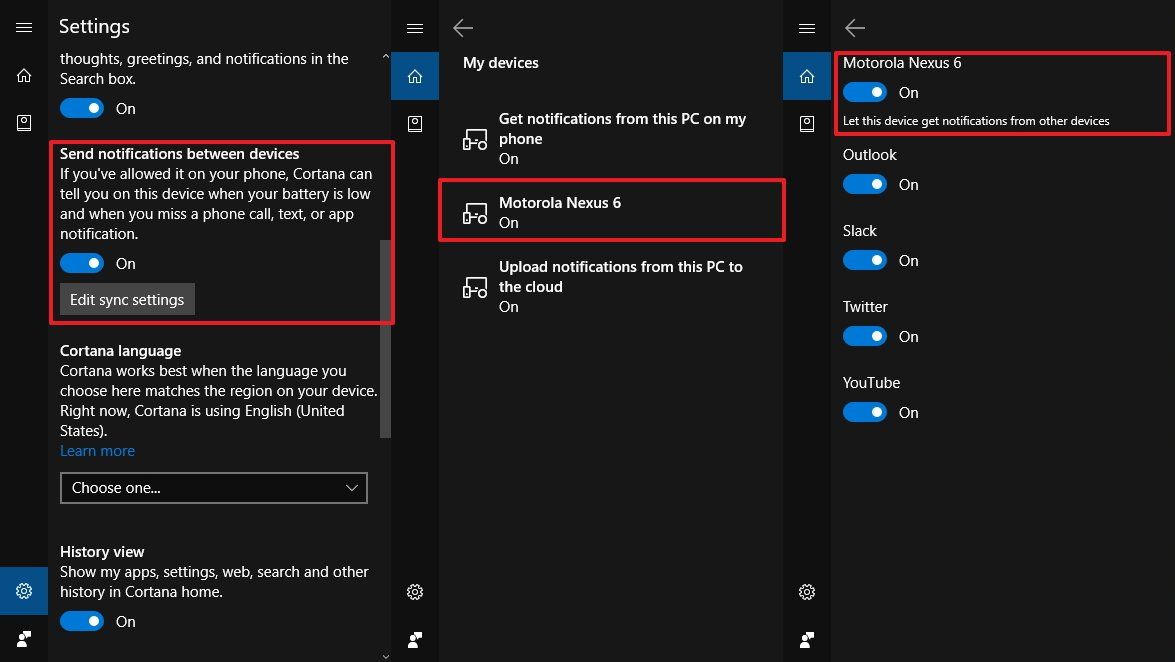Viewport: 1175px width, 662px height.
Task: Toggle the History view switch
Action: click(82, 622)
